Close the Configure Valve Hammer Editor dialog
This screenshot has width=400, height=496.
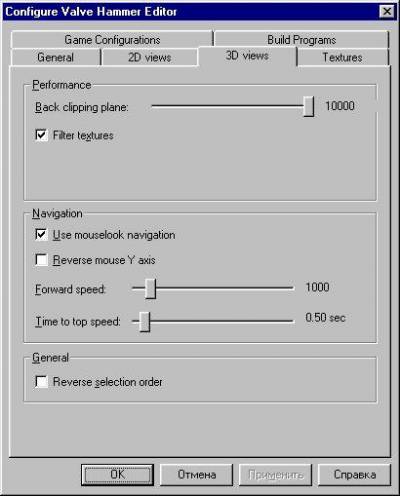387,12
